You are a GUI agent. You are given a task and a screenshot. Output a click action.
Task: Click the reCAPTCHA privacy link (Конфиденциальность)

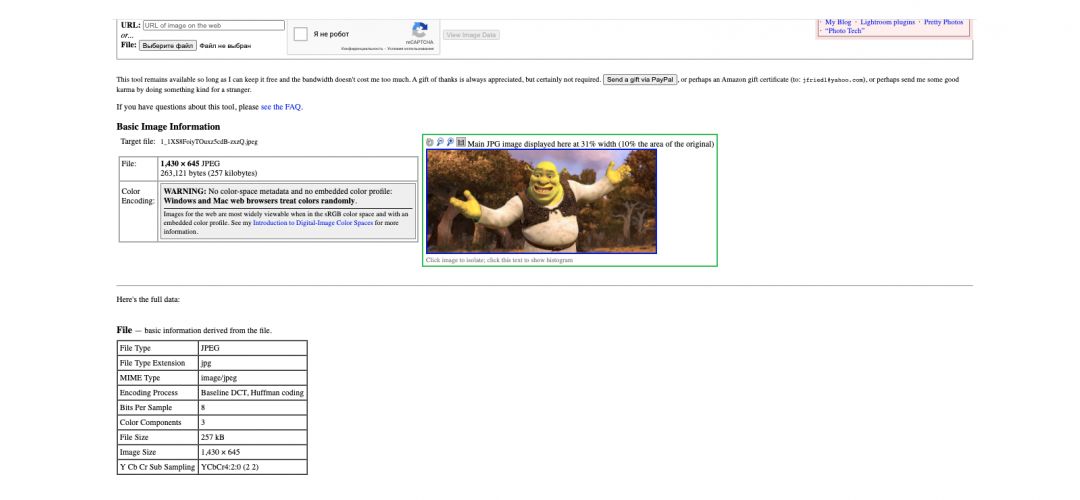click(361, 48)
